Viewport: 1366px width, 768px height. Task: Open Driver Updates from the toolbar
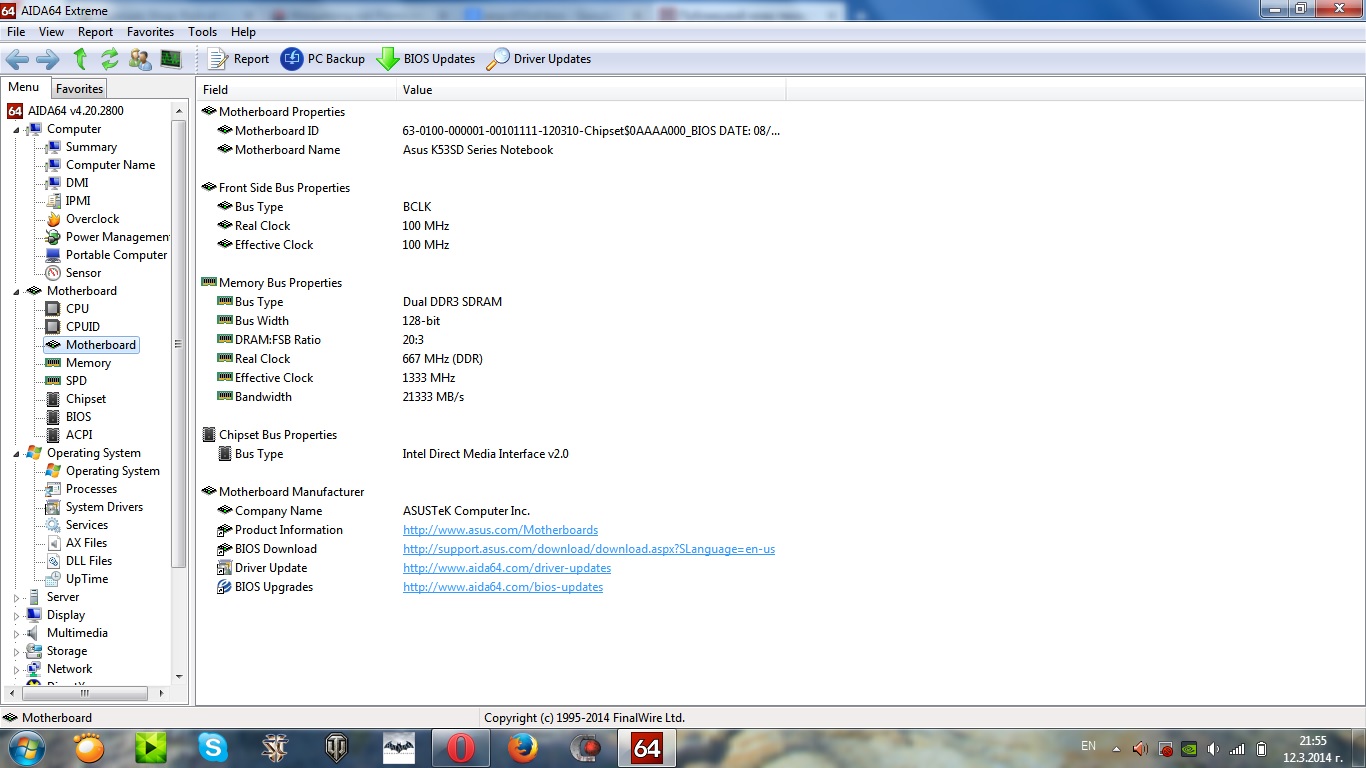(539, 59)
